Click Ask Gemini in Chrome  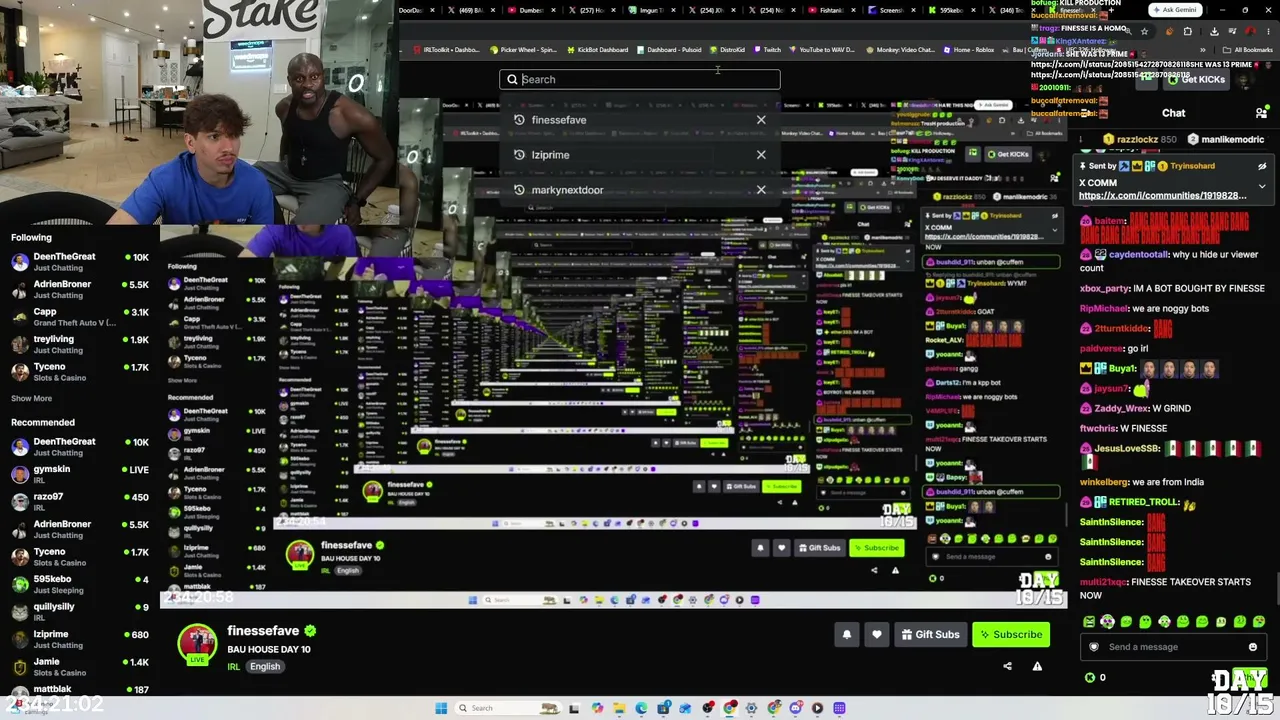(1174, 10)
